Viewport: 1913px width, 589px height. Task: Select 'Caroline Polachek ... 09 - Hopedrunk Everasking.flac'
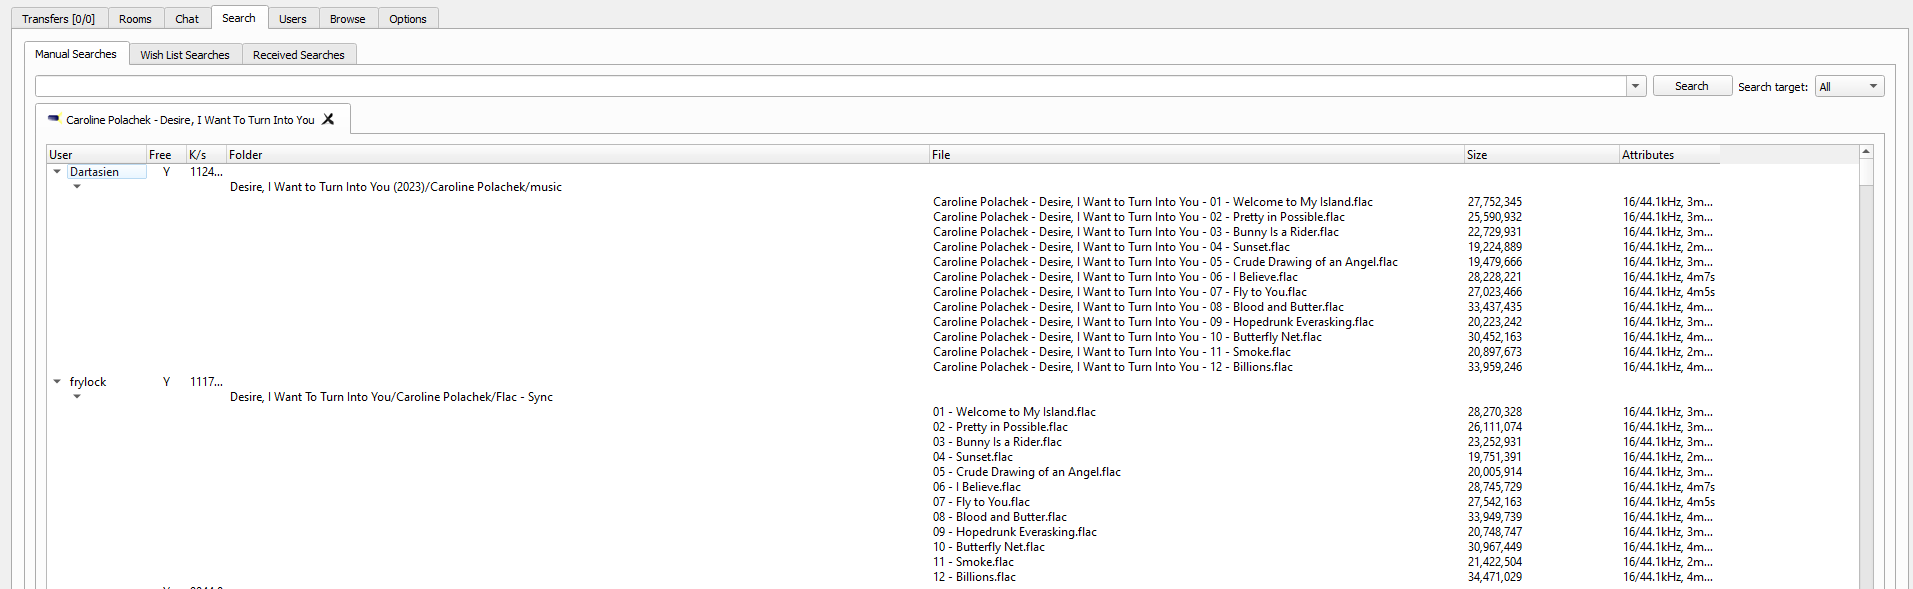click(x=1153, y=322)
